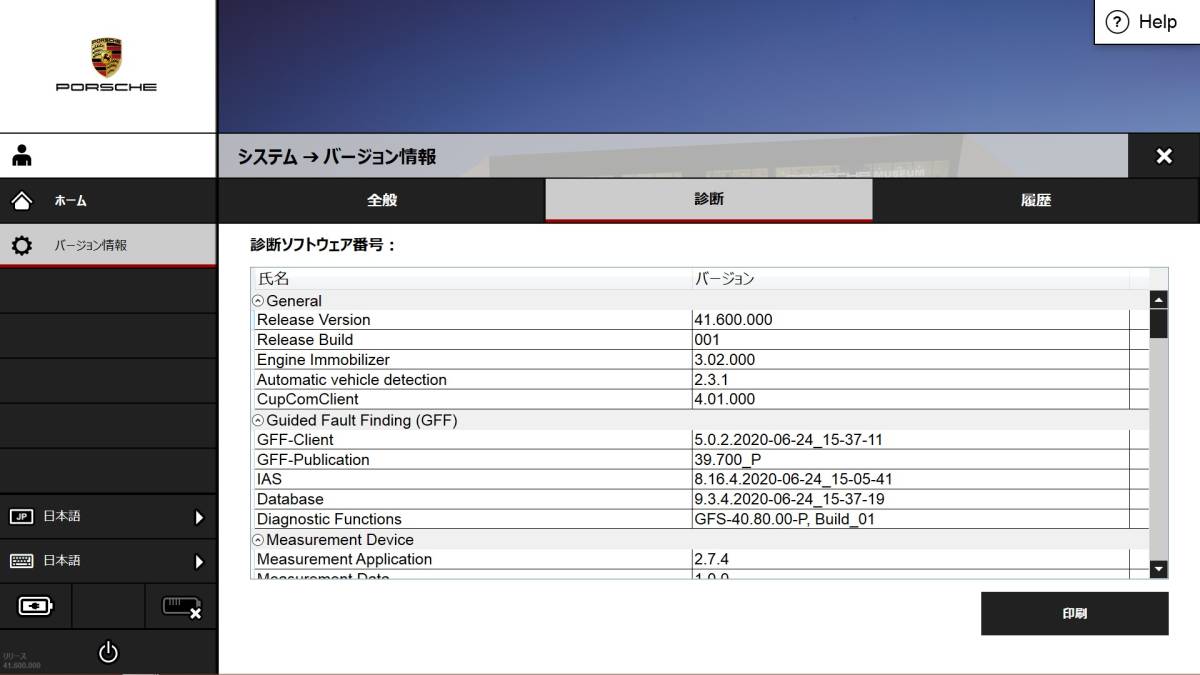This screenshot has height=675, width=1200.
Task: Click the 診断 tab
Action: (x=708, y=200)
